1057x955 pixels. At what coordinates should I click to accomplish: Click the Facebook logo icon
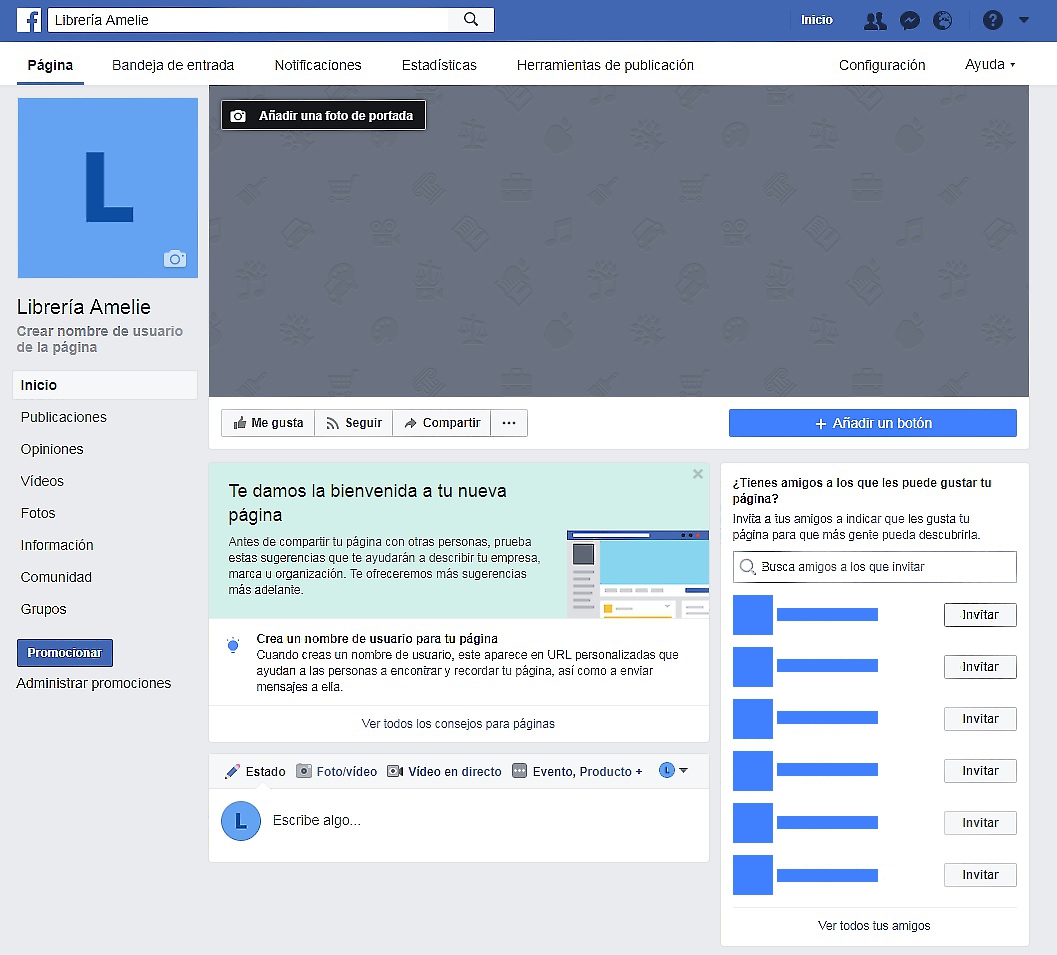pos(29,20)
